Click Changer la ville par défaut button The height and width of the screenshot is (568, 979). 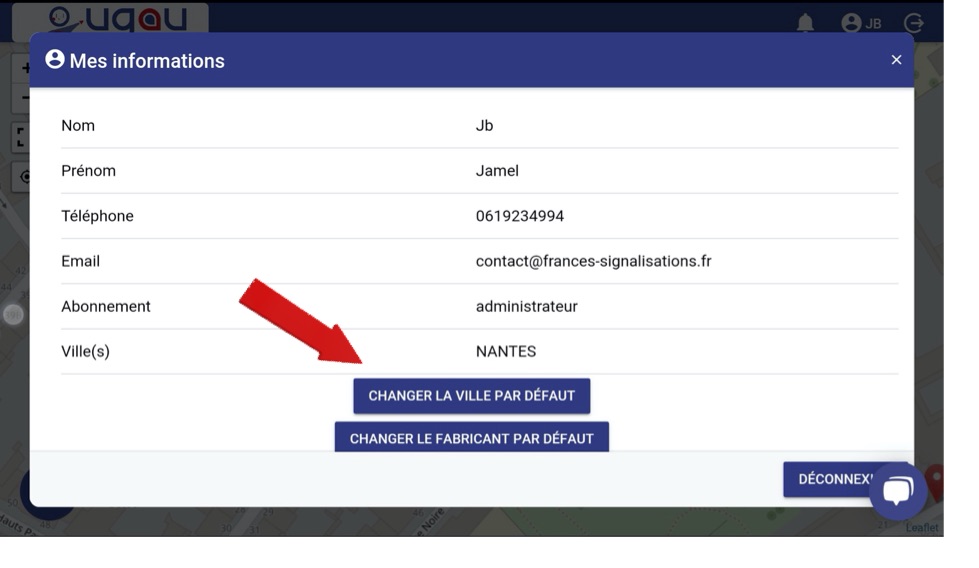point(471,396)
